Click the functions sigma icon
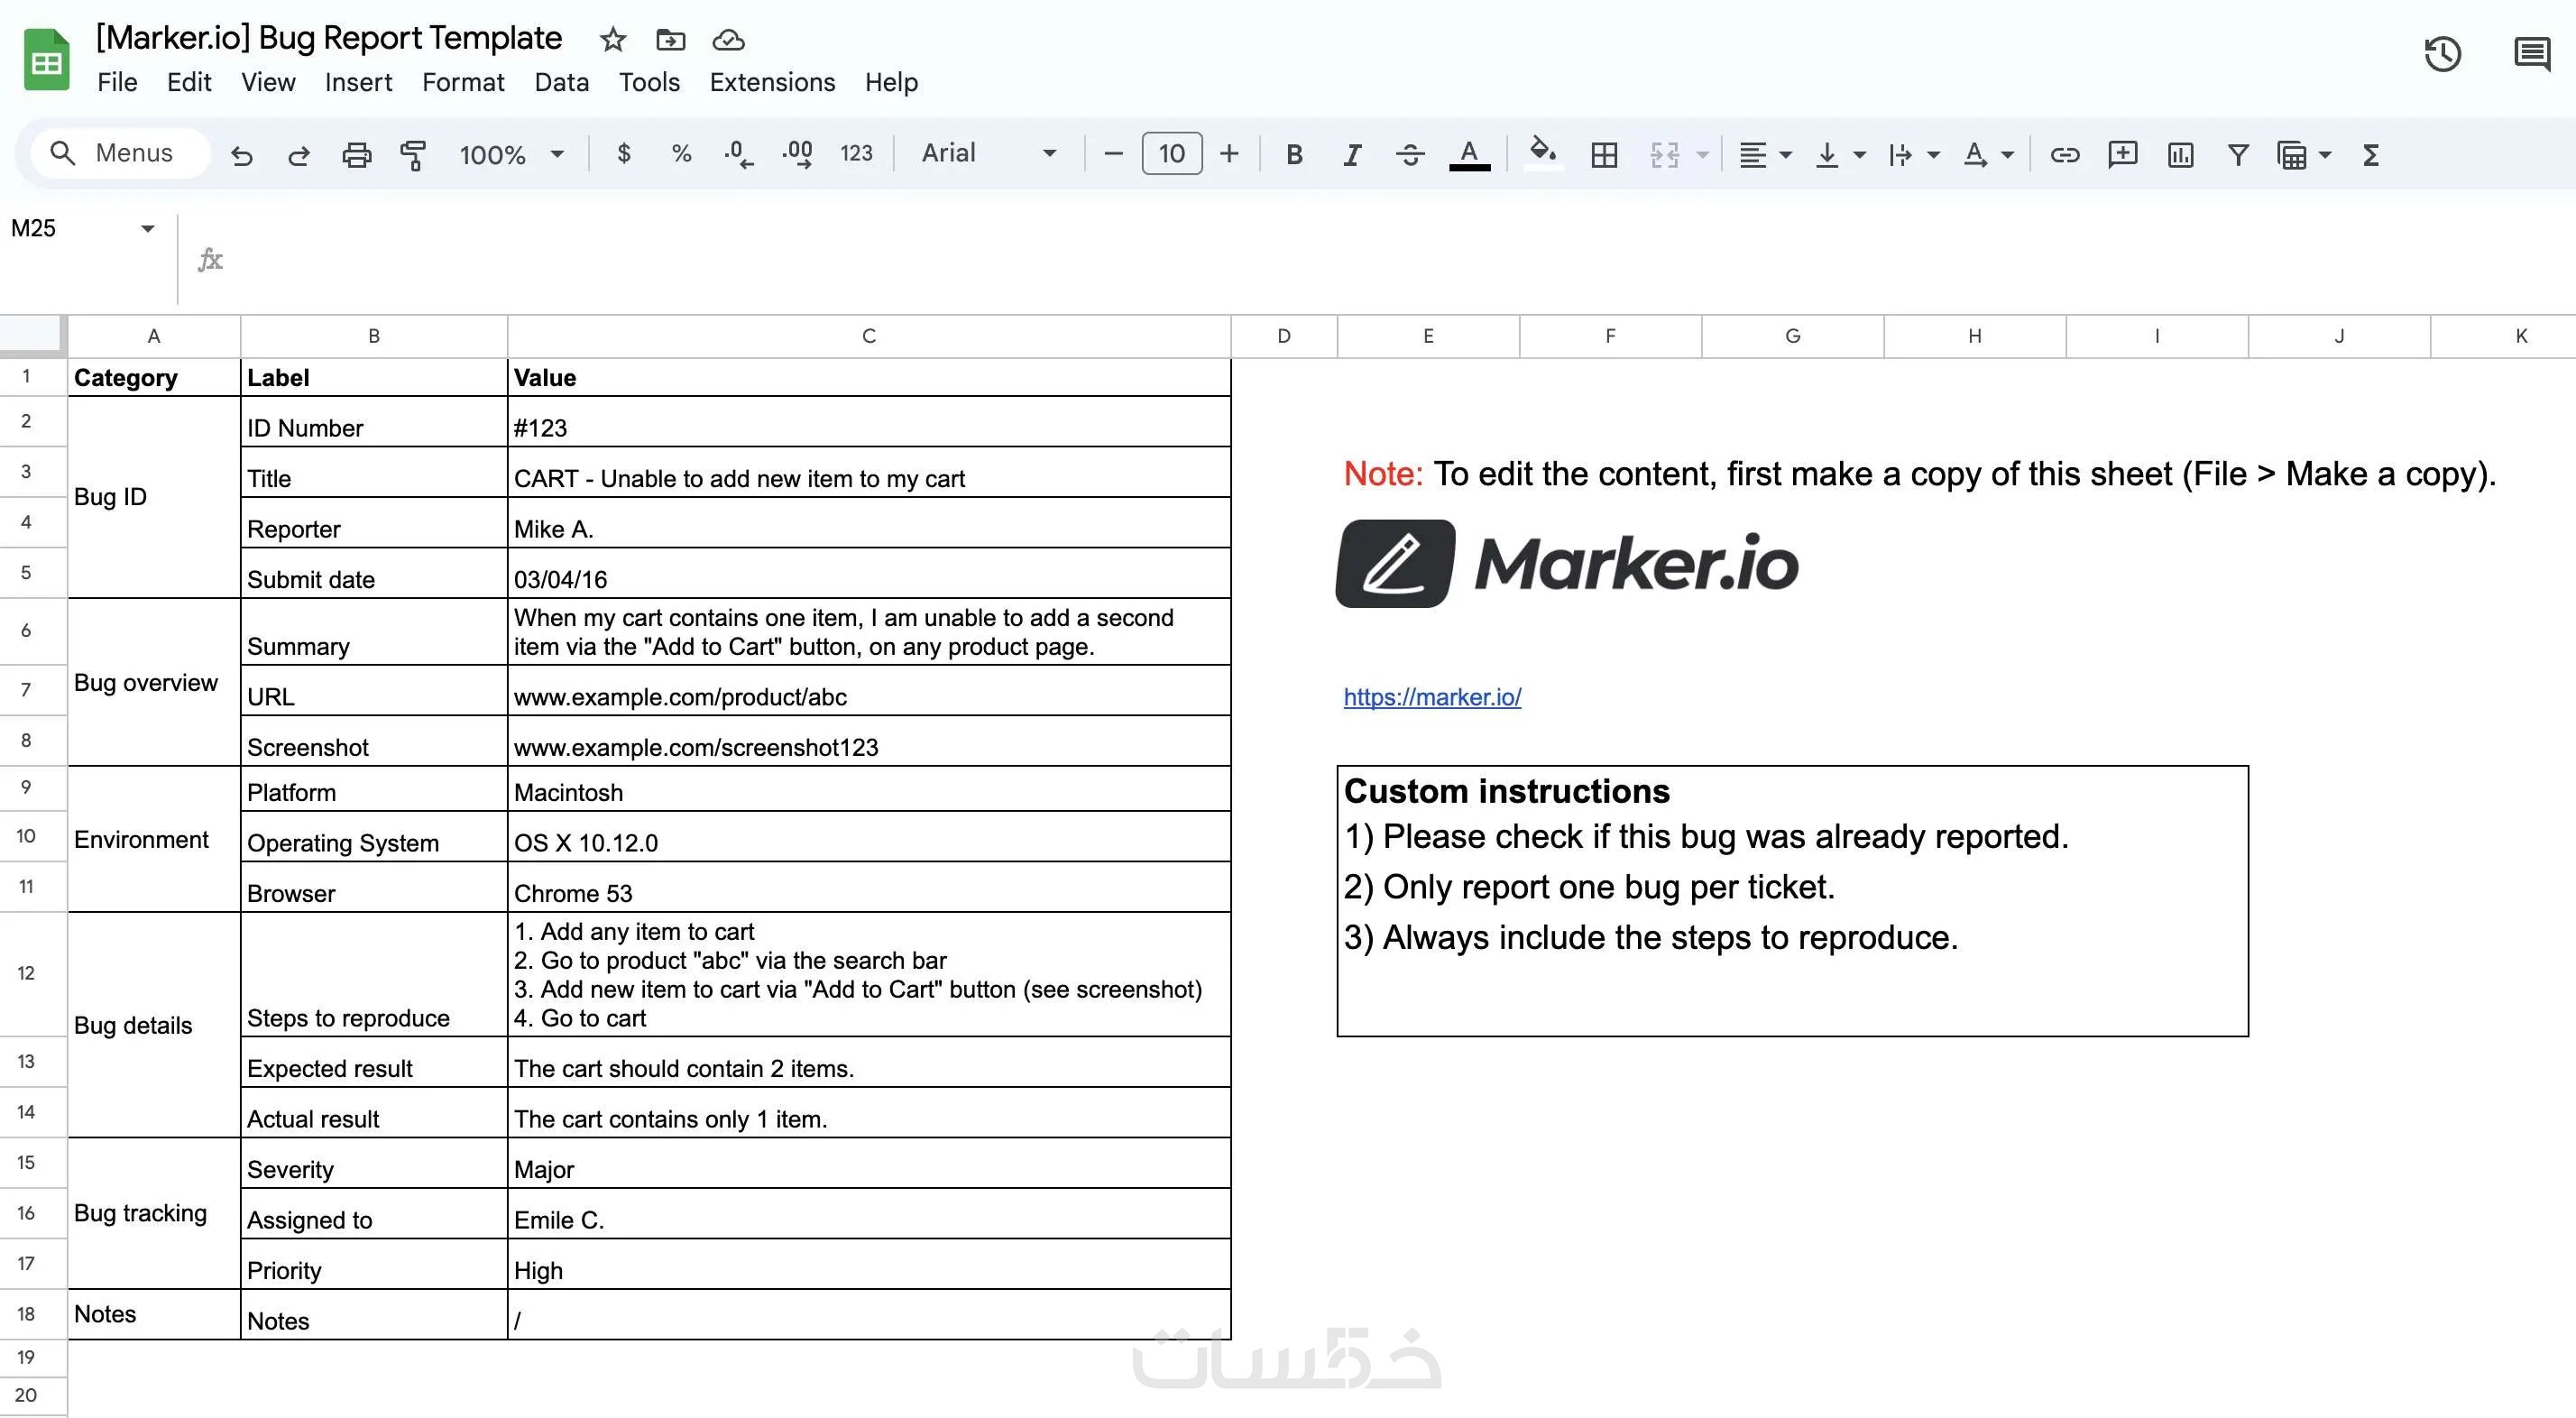This screenshot has height=1418, width=2576. (x=2370, y=154)
